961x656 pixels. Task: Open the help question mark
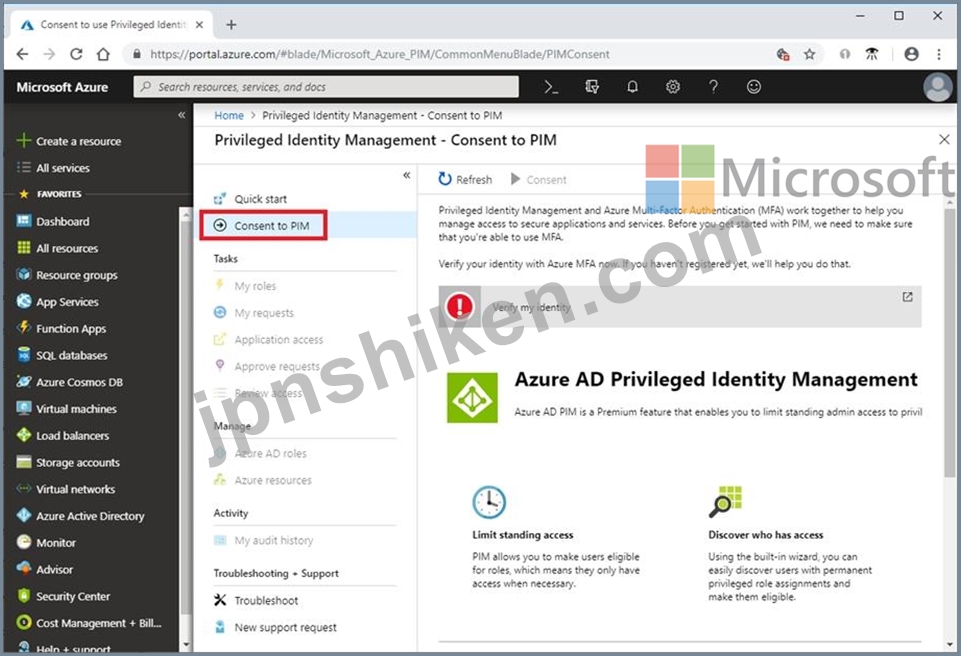tap(713, 87)
